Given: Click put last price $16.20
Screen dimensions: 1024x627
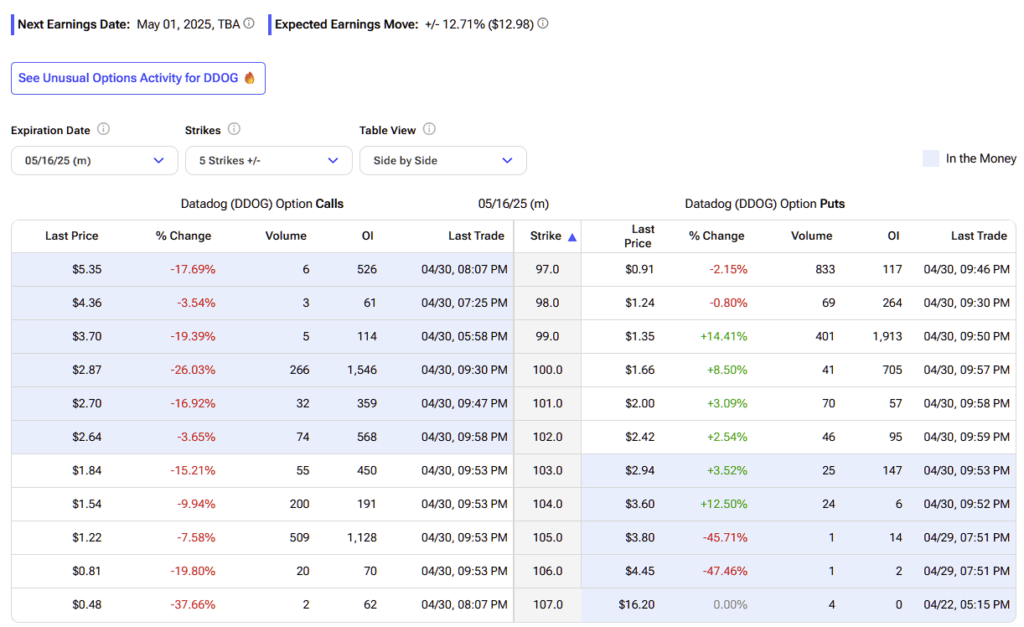Looking at the screenshot, I should point(637,605).
